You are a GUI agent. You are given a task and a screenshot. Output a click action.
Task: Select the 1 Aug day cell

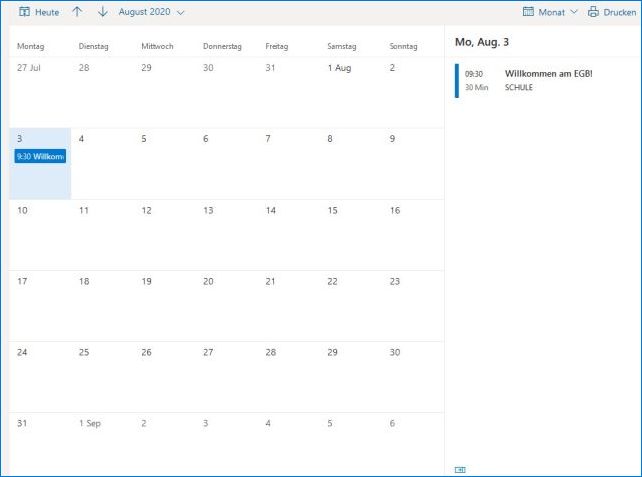(352, 92)
